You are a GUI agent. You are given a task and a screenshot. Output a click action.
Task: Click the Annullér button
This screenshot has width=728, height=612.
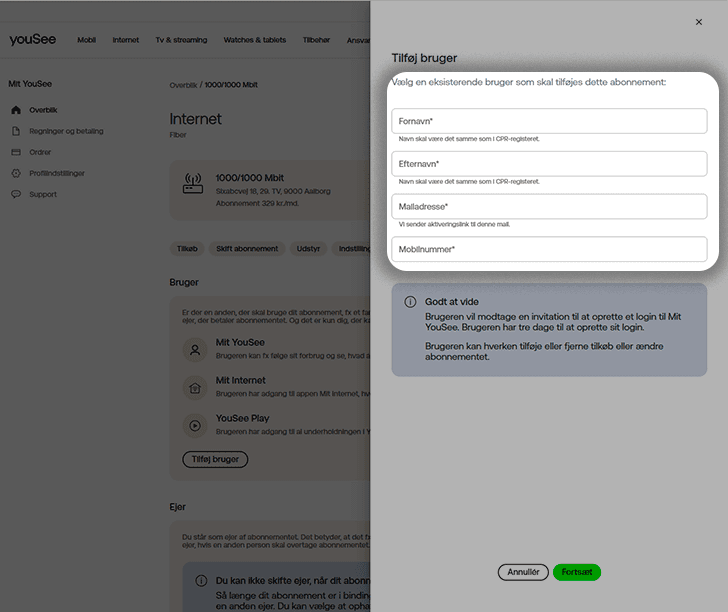(x=523, y=572)
